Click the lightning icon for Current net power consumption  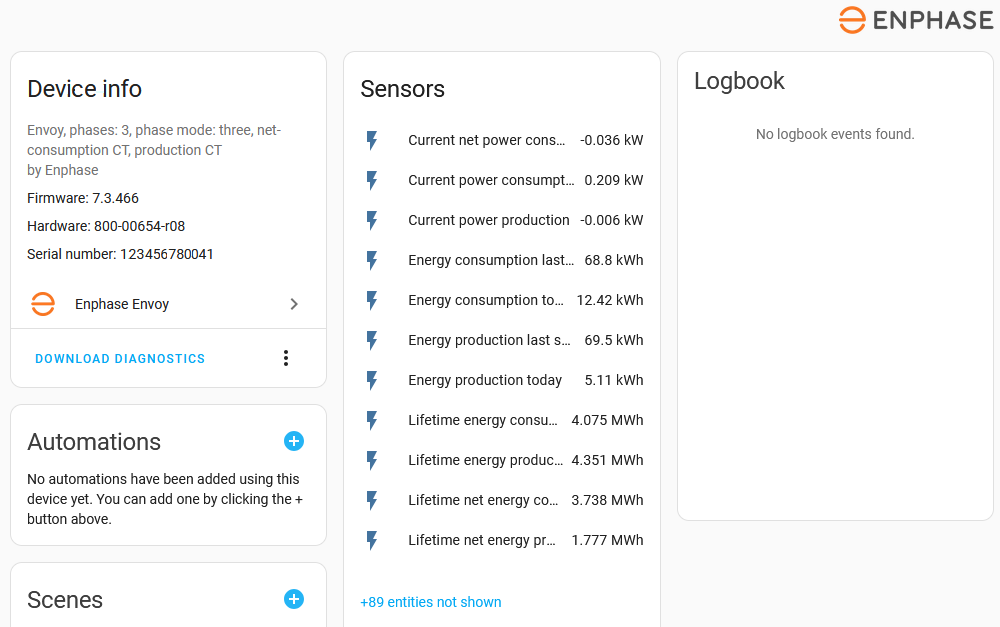coord(372,140)
